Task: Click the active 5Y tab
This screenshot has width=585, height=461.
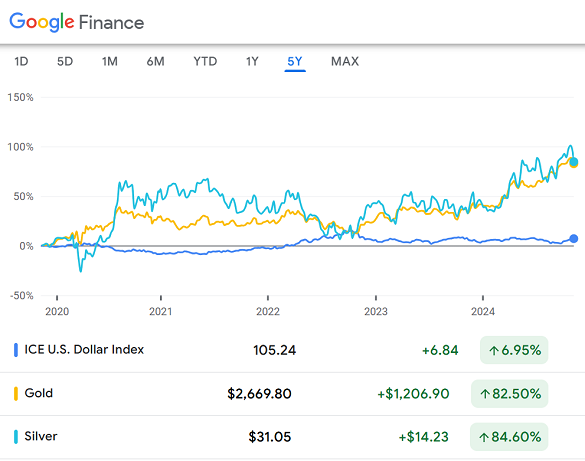Action: [295, 62]
